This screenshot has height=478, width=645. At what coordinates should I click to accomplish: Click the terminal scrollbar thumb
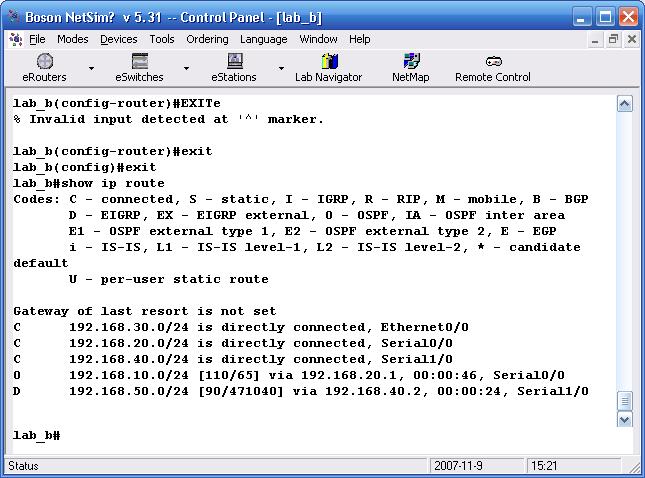pos(624,401)
